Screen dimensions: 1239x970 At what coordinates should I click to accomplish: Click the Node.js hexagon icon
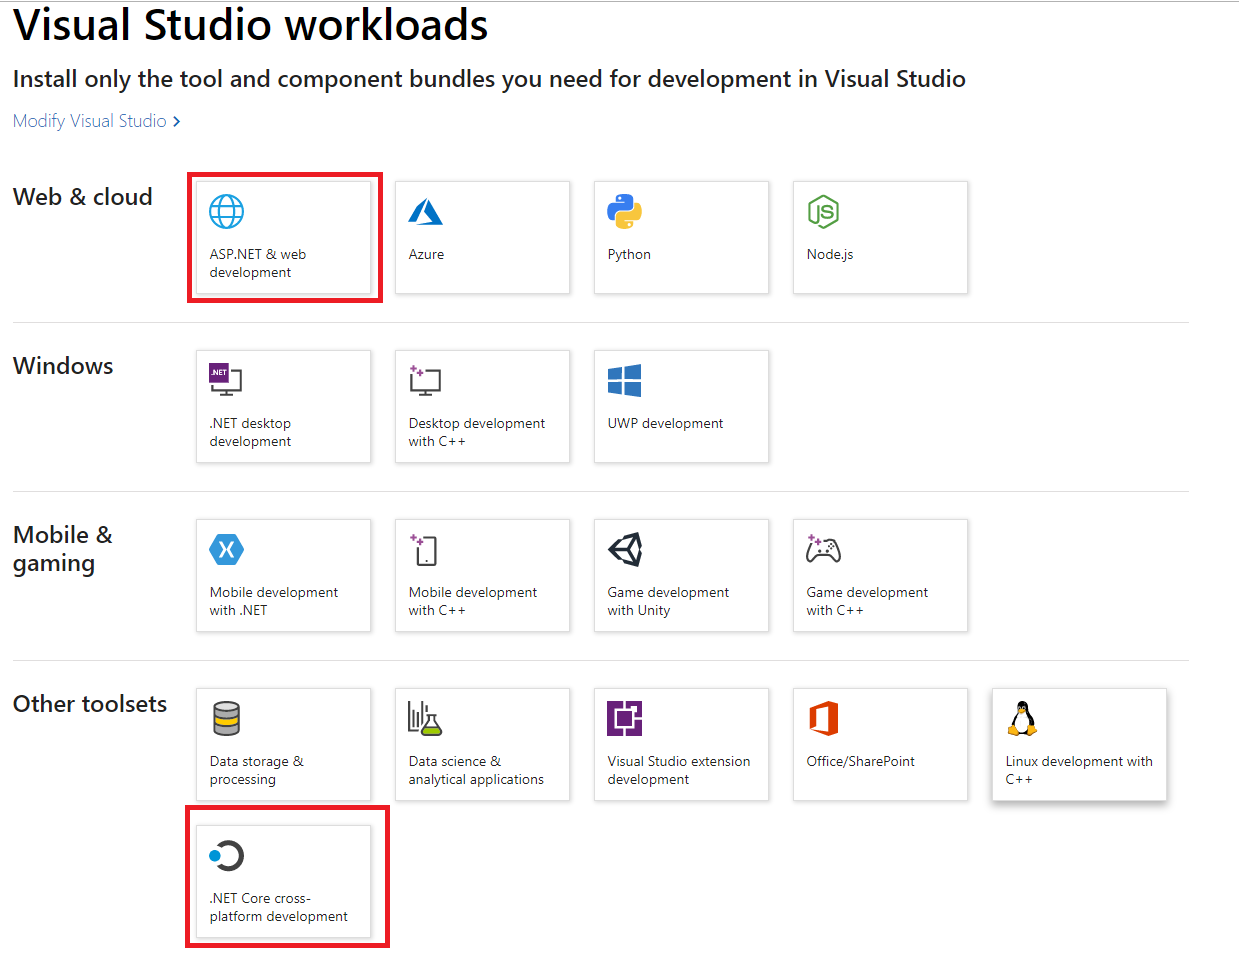[823, 212]
